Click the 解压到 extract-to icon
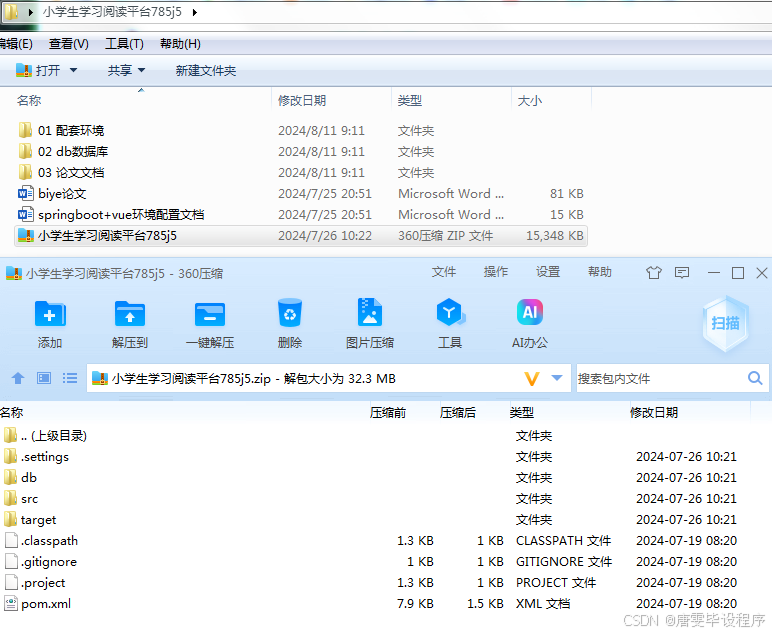This screenshot has height=634, width=772. (129, 314)
